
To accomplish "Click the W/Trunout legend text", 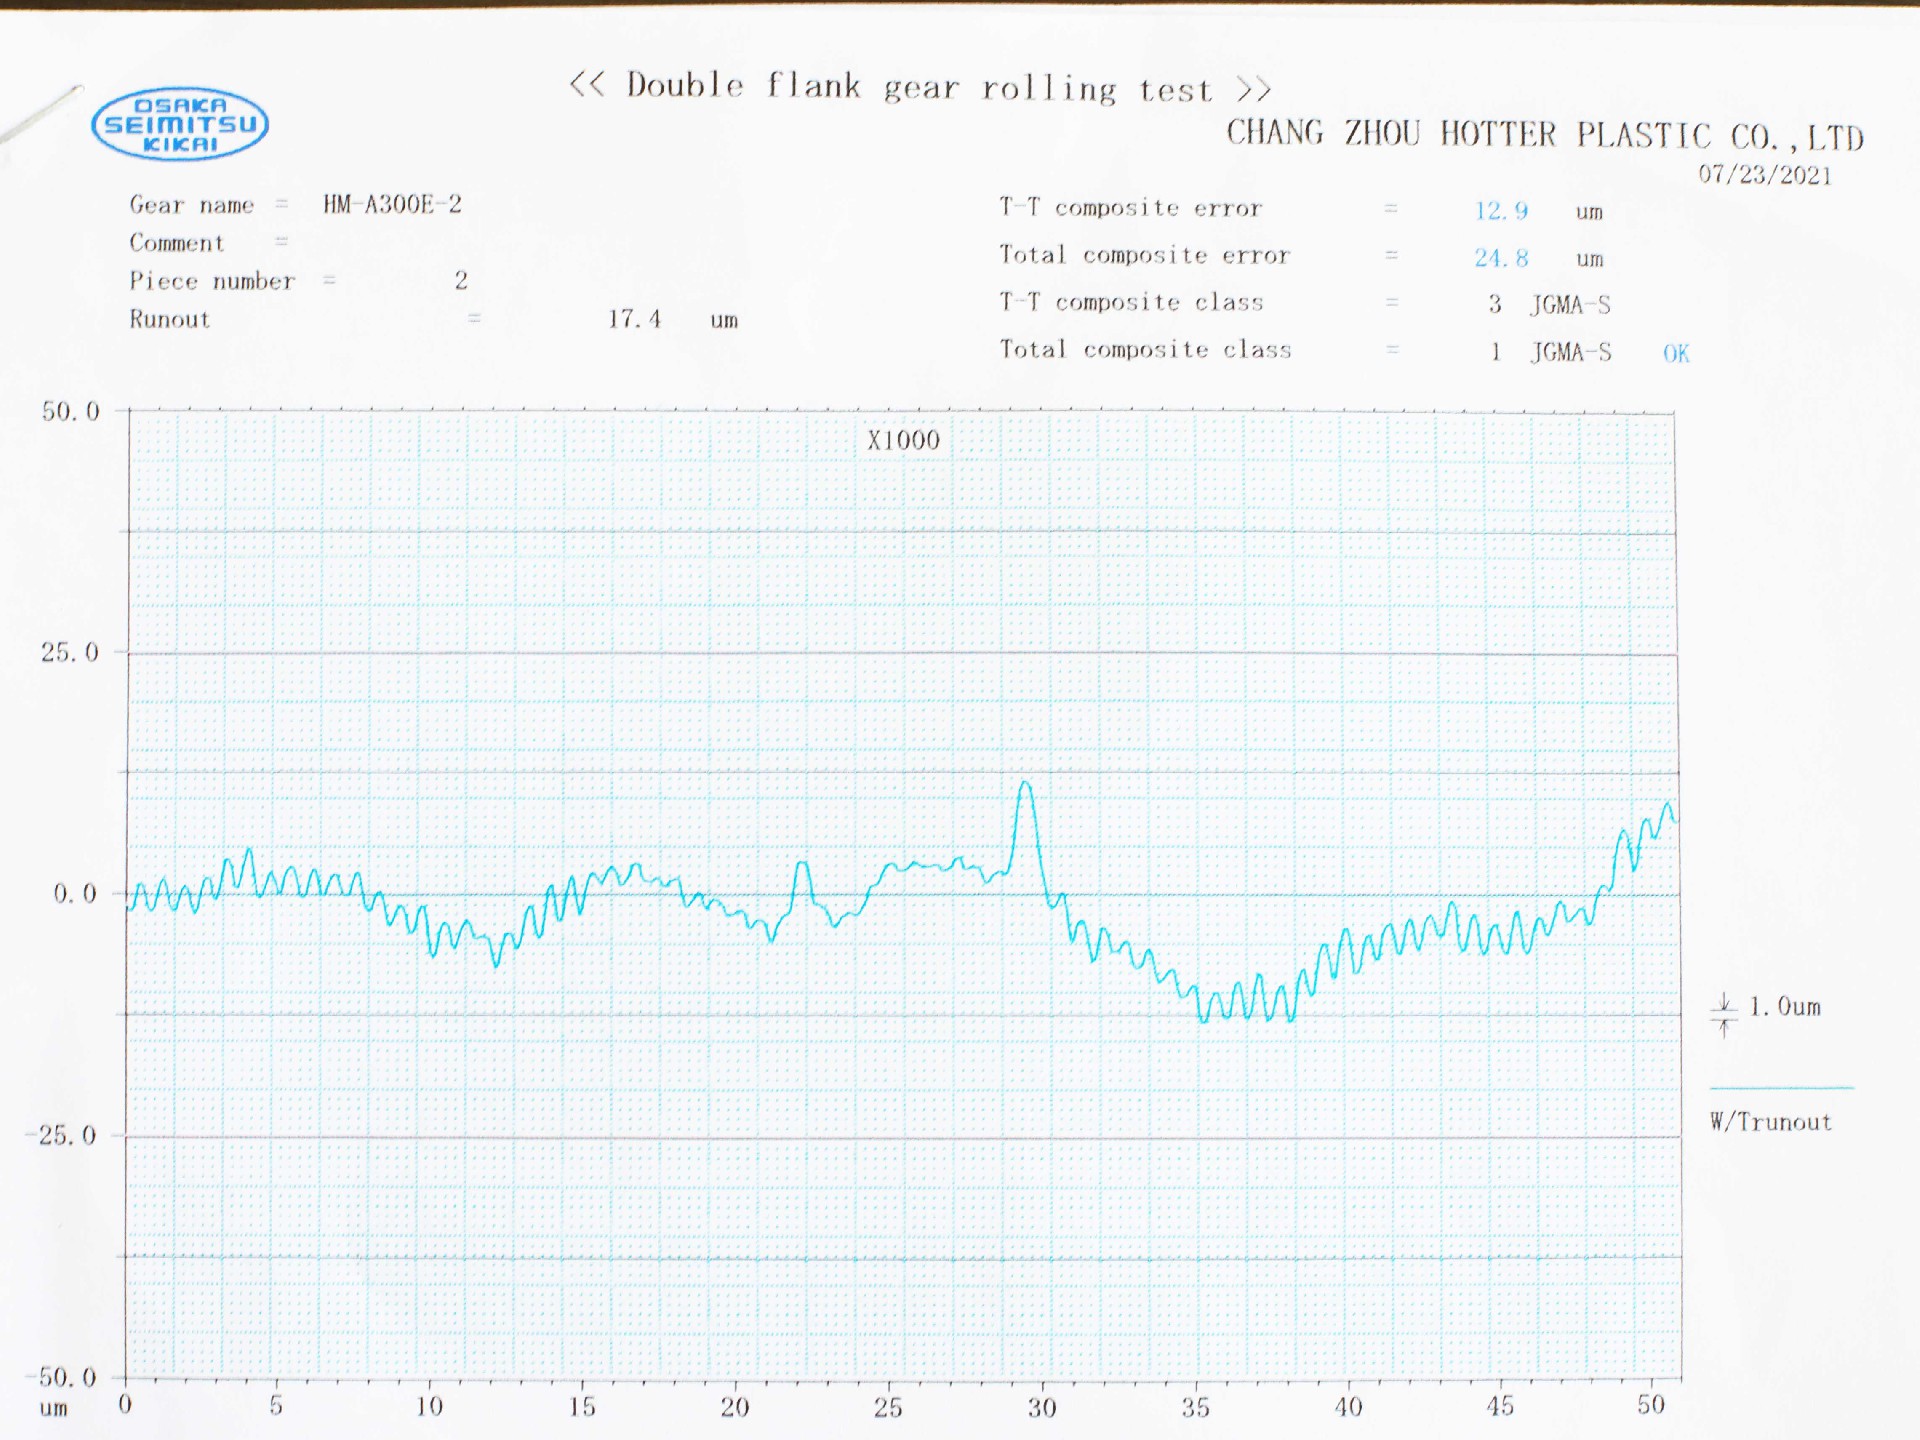I will coord(1771,1122).
